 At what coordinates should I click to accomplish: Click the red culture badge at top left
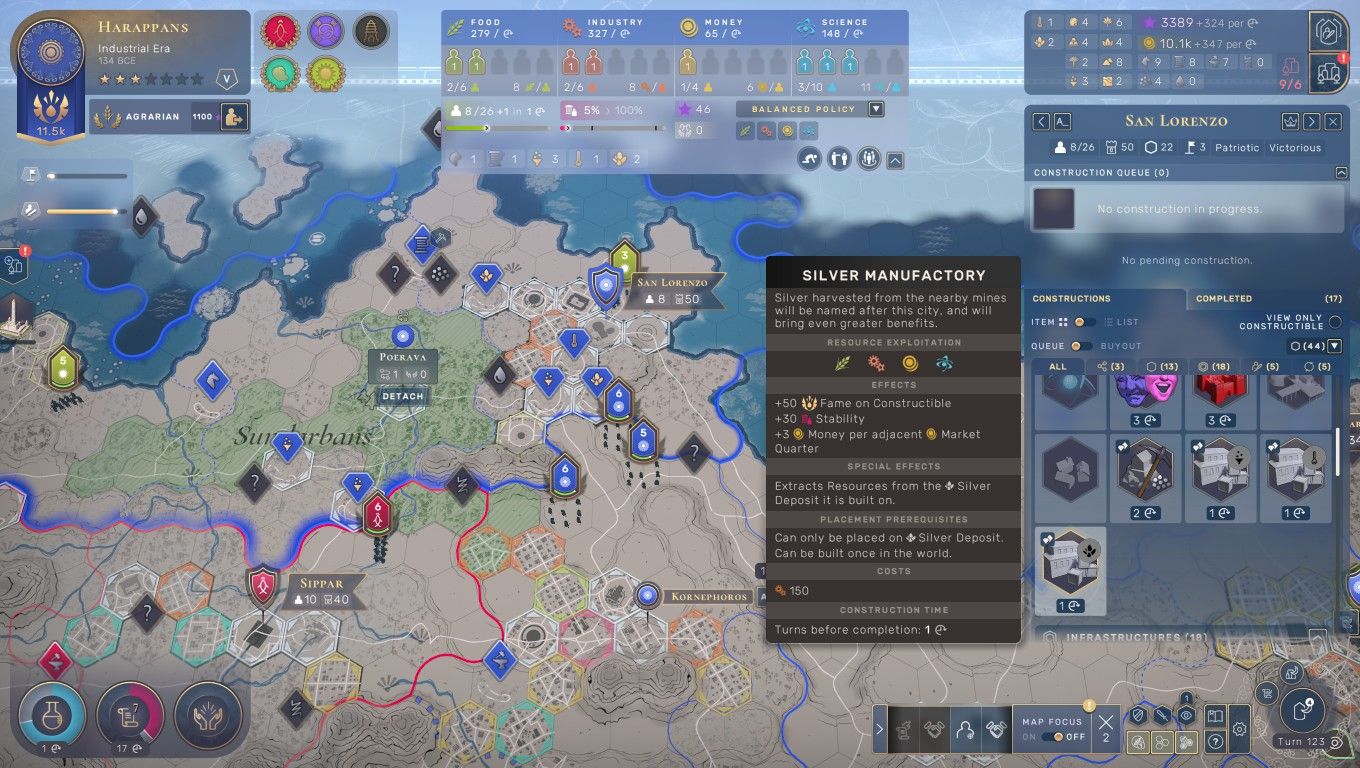[281, 31]
